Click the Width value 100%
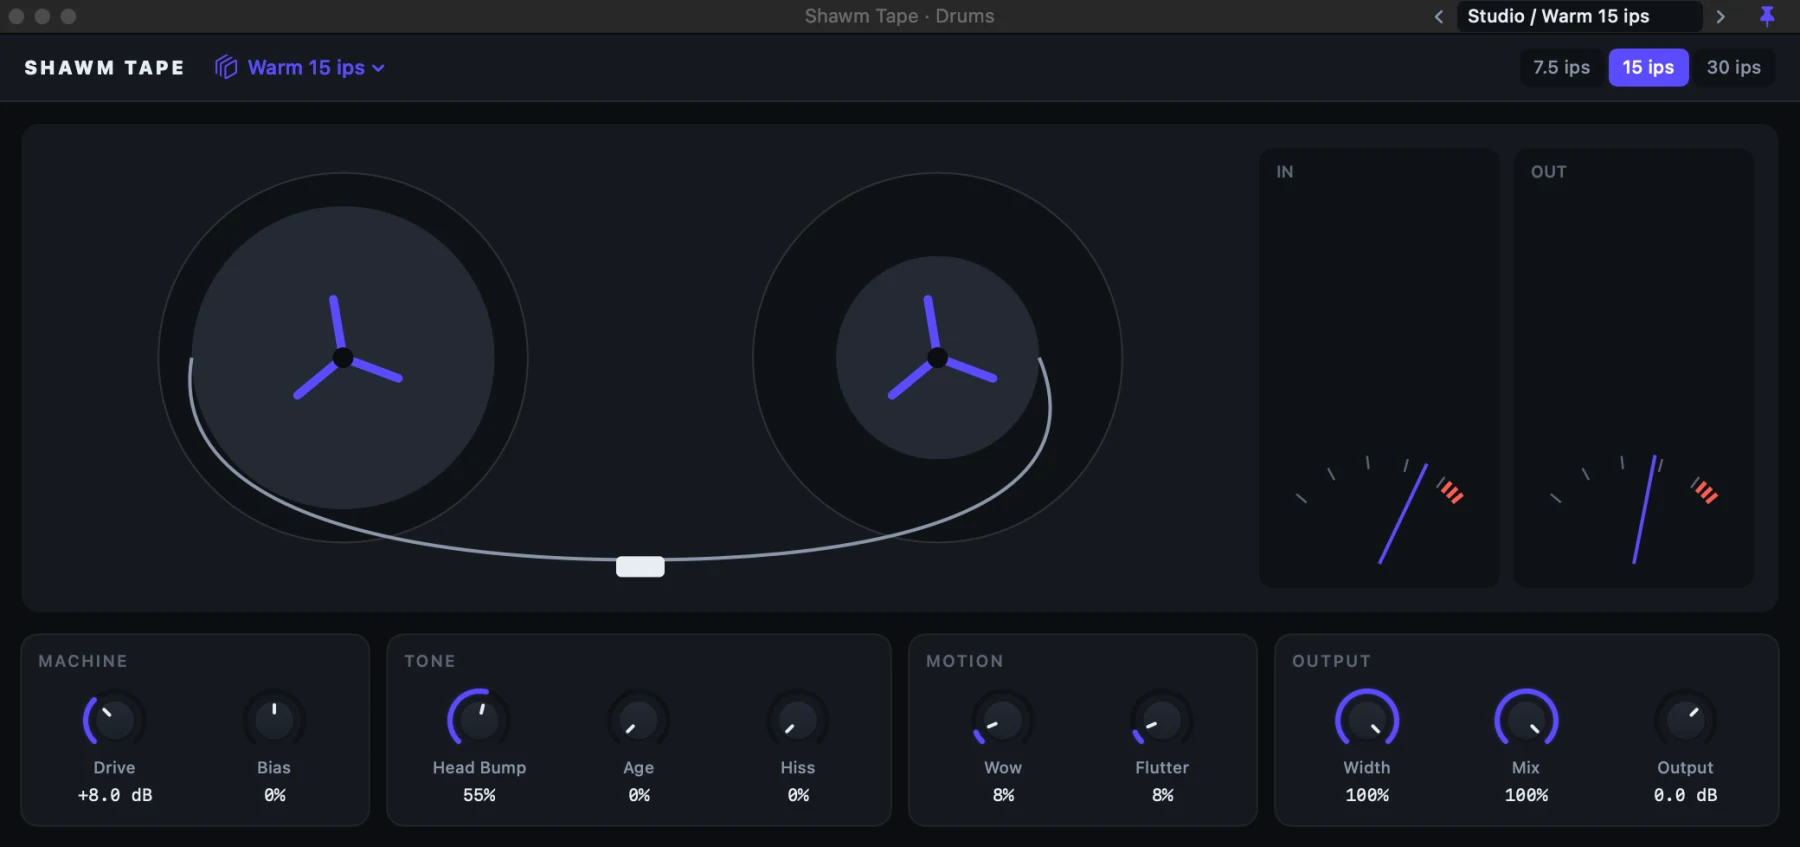 pyautogui.click(x=1367, y=795)
